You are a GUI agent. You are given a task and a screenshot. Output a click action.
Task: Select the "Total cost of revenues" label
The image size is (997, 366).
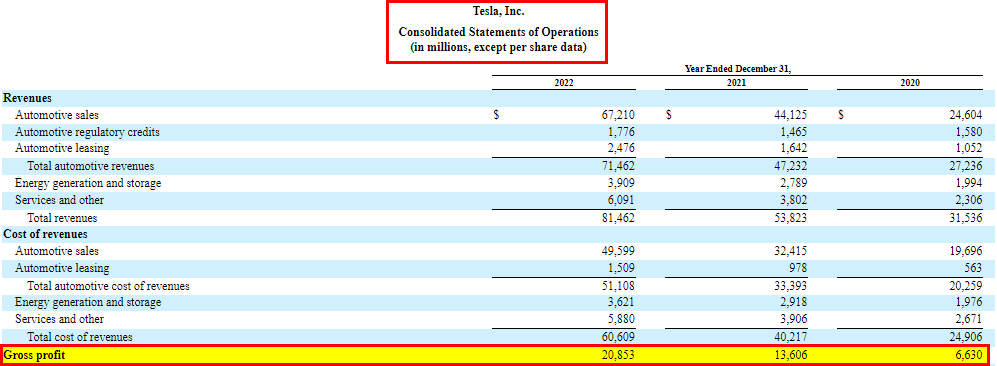coord(79,336)
